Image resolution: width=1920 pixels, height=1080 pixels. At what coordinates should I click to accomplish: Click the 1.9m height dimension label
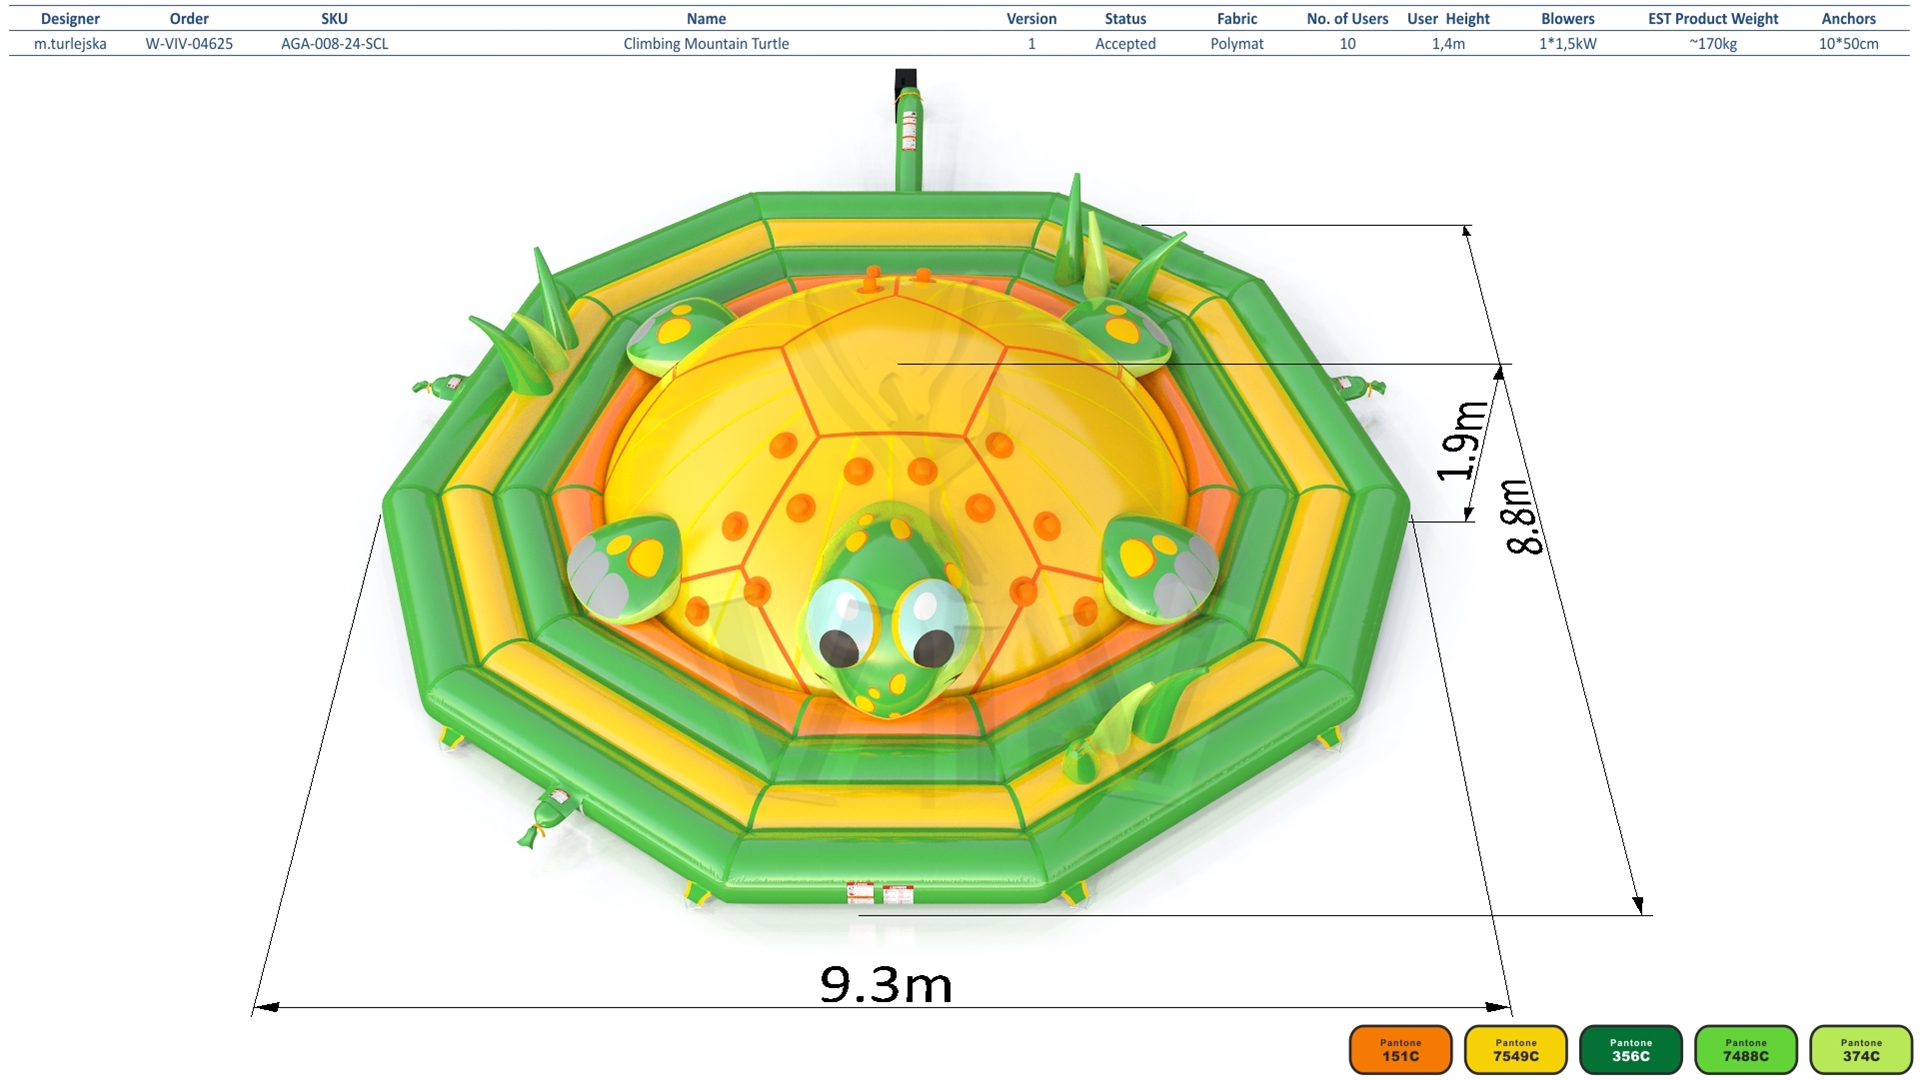(x=1461, y=441)
